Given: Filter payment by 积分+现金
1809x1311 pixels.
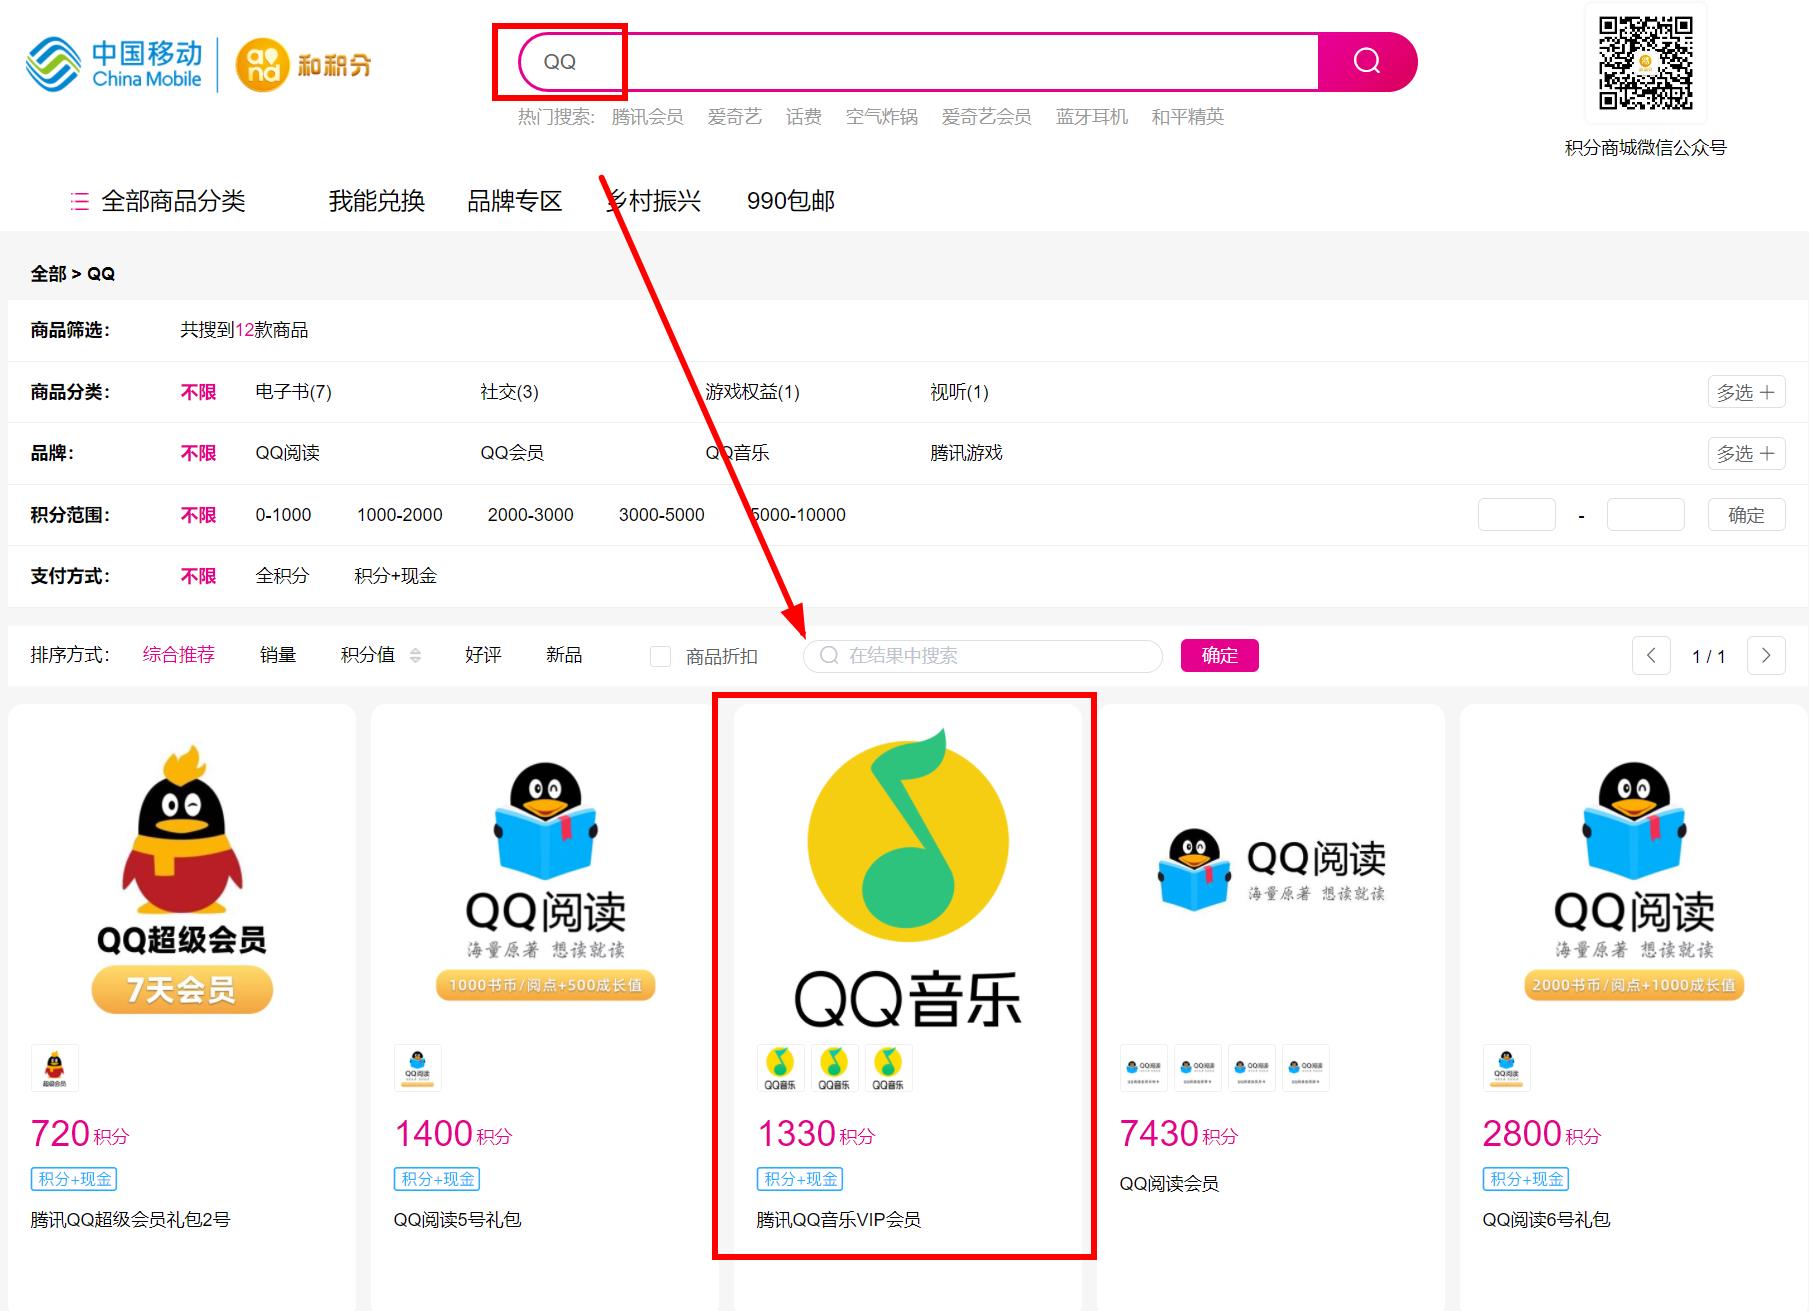Looking at the screenshot, I should [396, 576].
